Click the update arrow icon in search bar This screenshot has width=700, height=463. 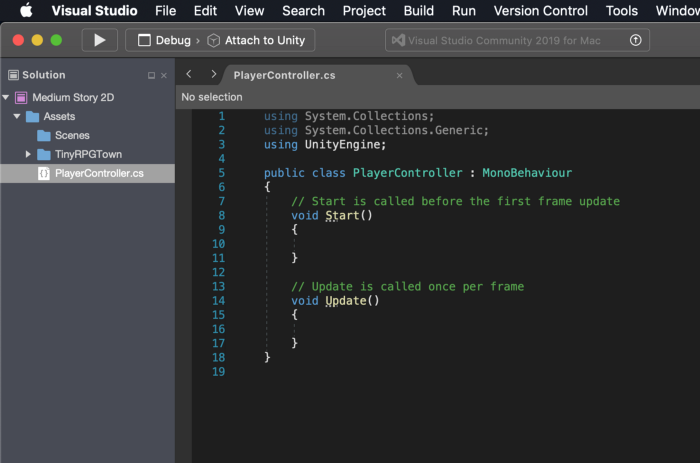coord(635,40)
